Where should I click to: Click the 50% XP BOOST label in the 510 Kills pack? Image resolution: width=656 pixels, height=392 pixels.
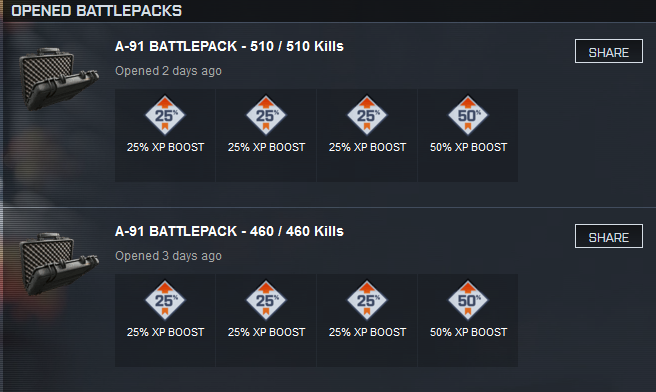click(468, 147)
